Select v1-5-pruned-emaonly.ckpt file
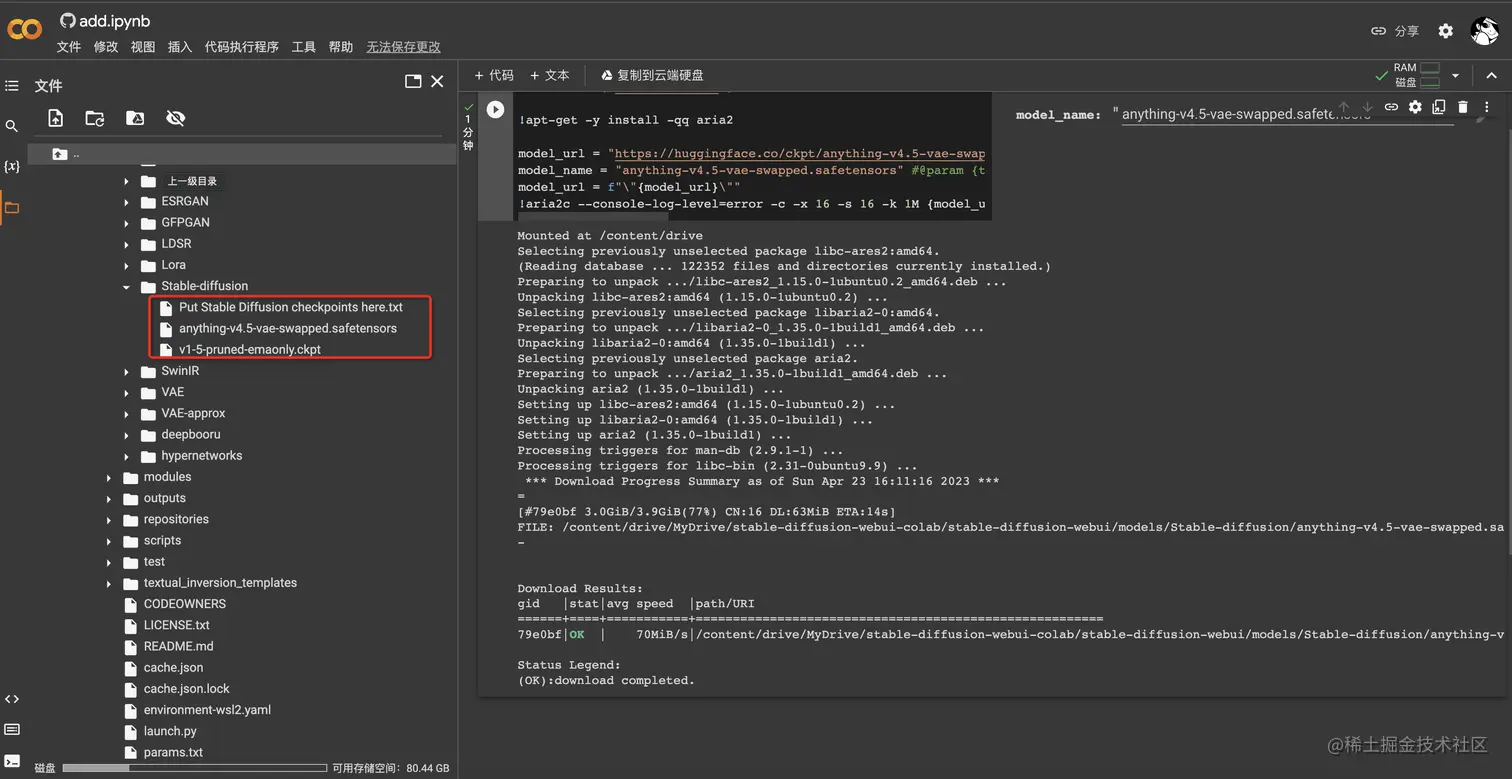Viewport: 1512px width, 779px height. (250, 350)
